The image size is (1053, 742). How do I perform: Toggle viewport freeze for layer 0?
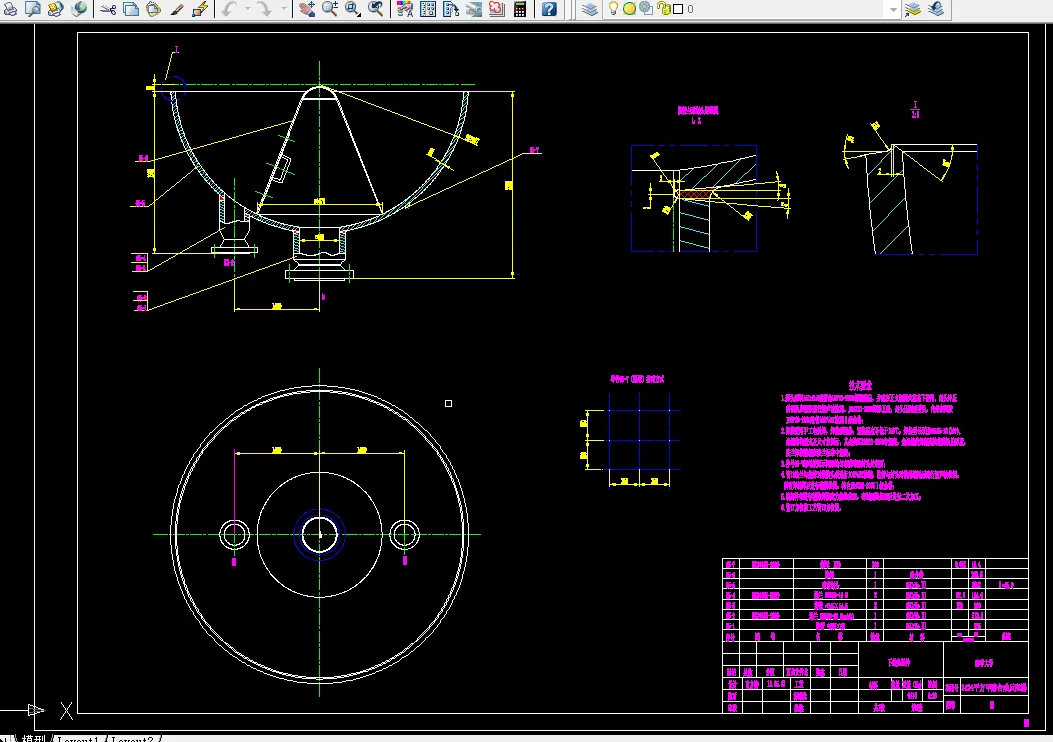coord(646,9)
